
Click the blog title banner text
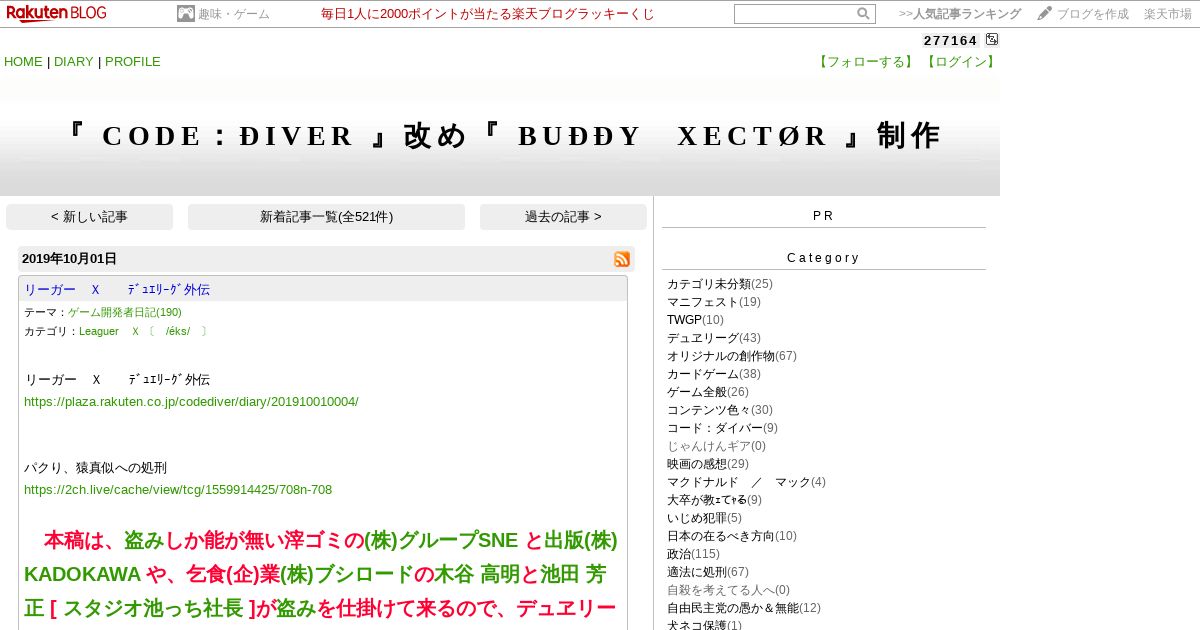[502, 136]
